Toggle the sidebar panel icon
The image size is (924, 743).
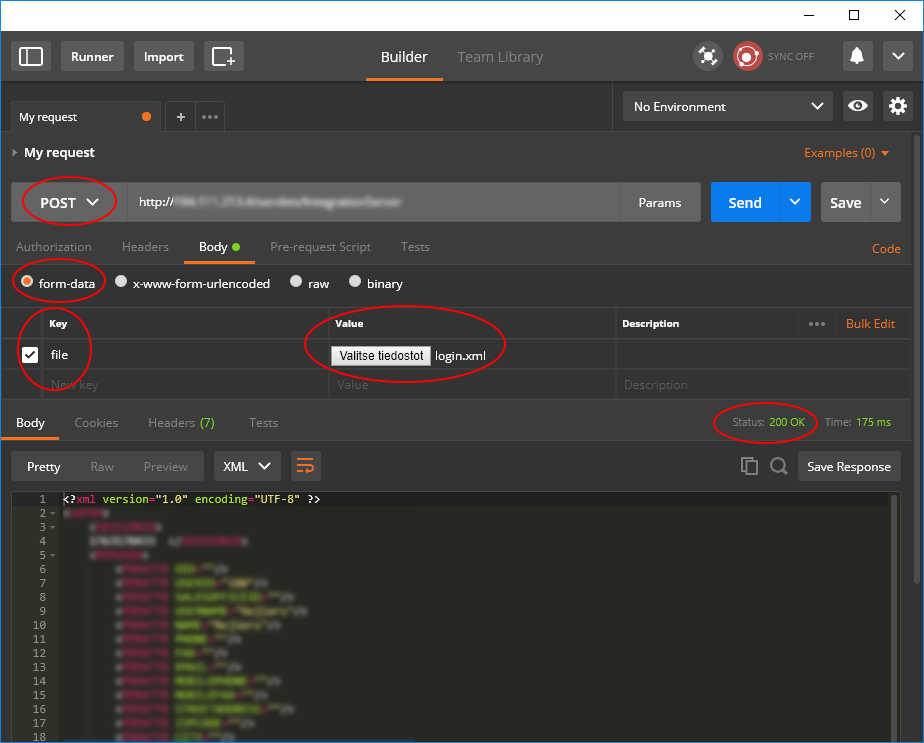[x=31, y=57]
